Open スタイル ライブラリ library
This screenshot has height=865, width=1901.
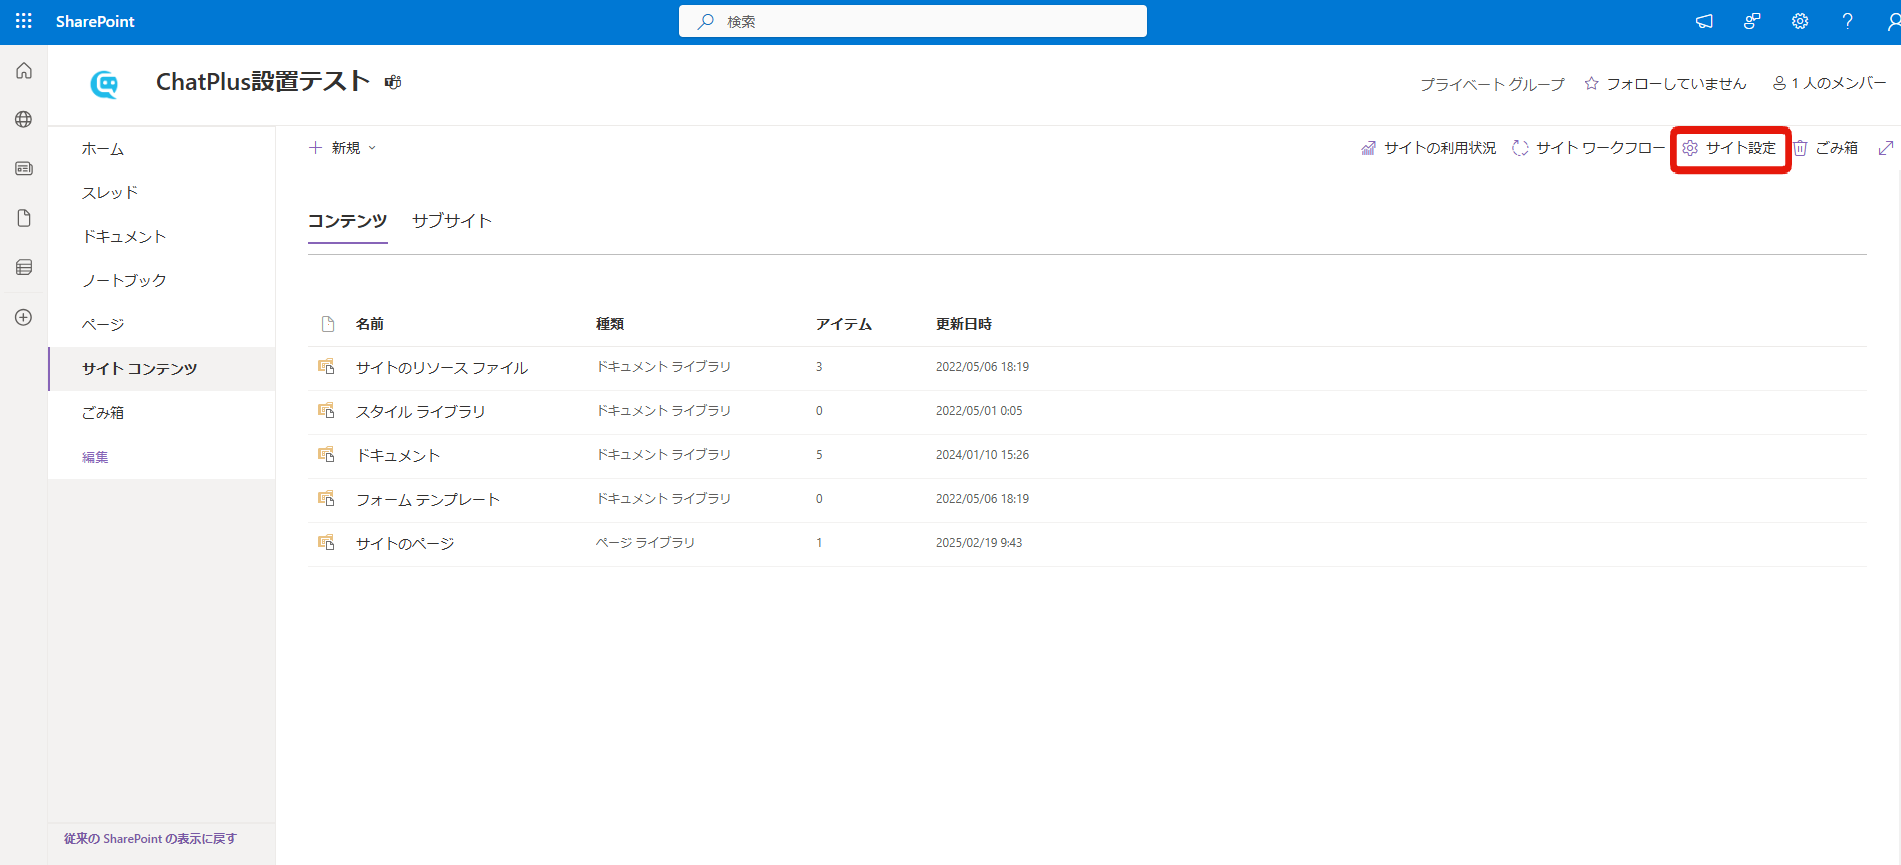point(421,412)
